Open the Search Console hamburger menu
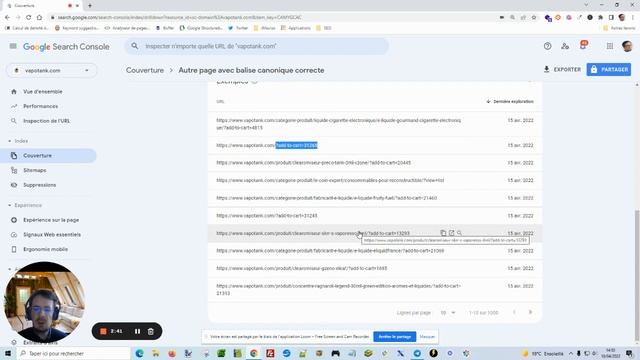640x360 pixels. tap(13, 46)
